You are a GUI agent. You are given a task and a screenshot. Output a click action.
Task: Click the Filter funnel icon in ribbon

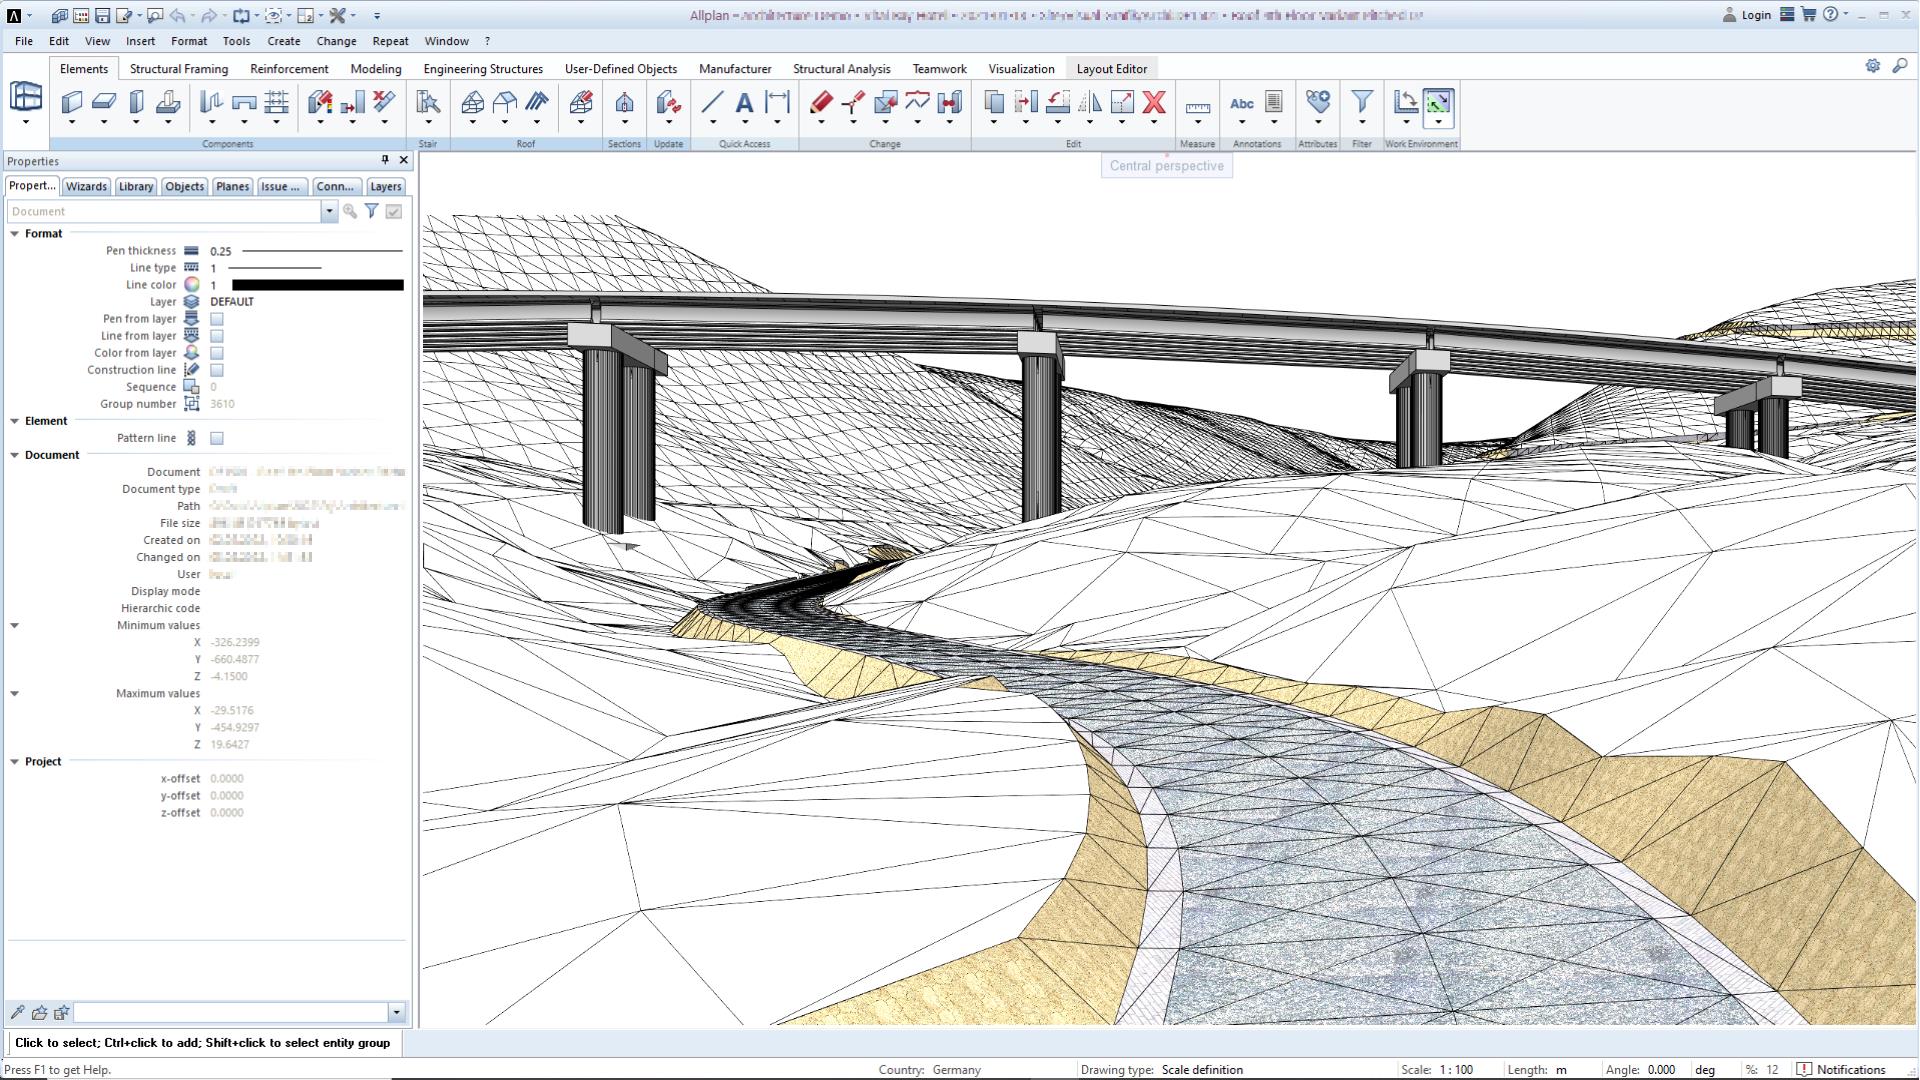point(1361,102)
